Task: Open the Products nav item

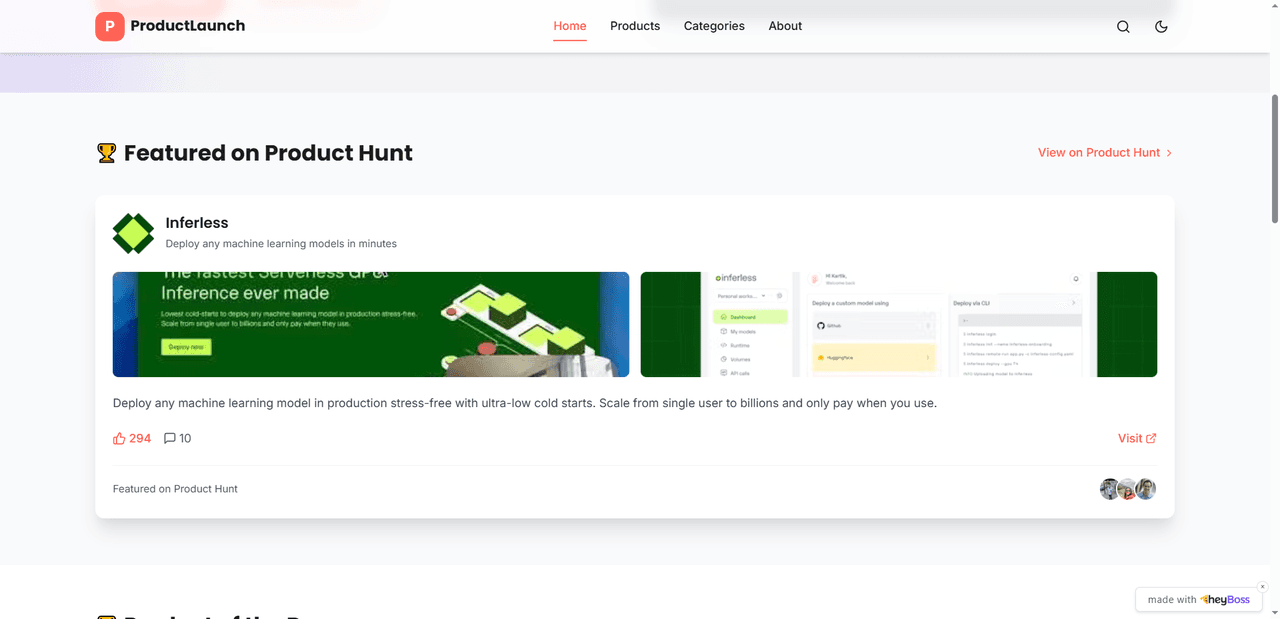Action: coord(635,26)
